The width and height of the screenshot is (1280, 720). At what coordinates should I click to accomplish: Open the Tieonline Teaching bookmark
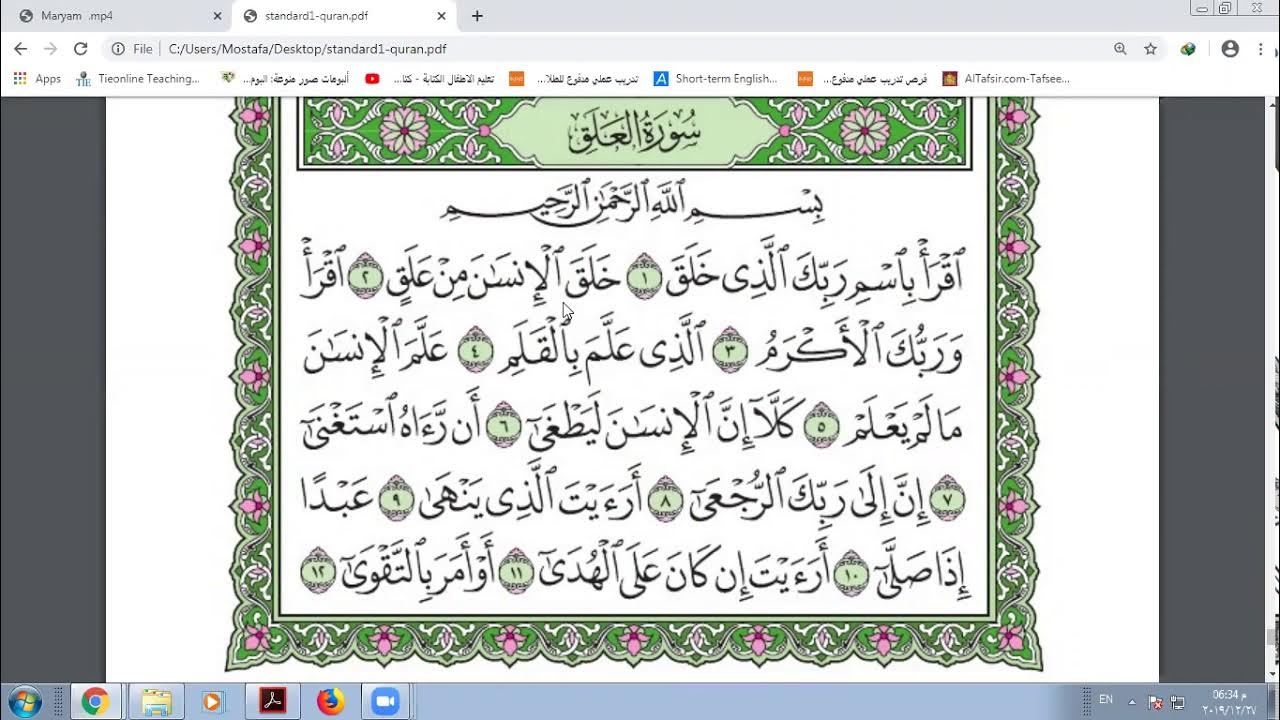(138, 78)
